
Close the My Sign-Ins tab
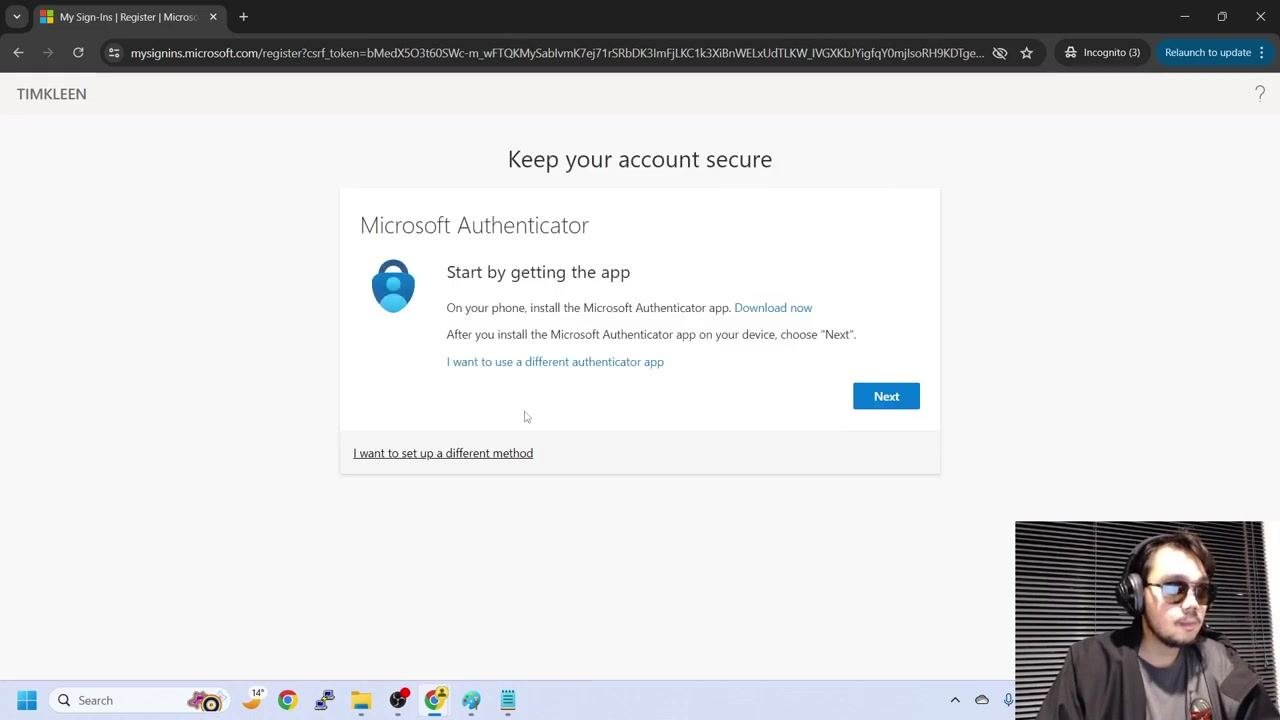point(213,17)
